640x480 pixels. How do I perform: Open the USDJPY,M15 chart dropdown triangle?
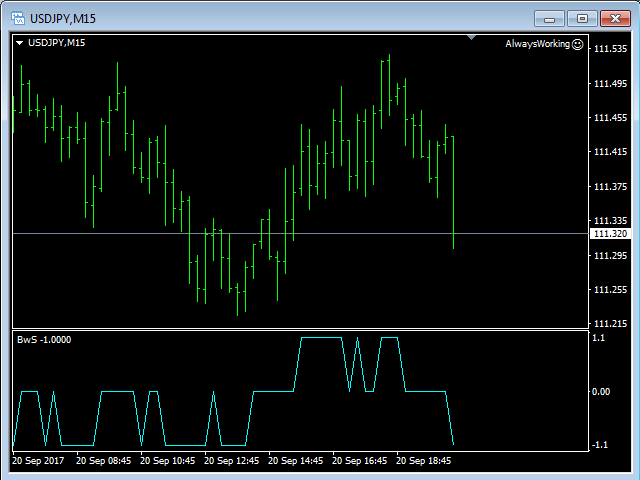coord(20,43)
